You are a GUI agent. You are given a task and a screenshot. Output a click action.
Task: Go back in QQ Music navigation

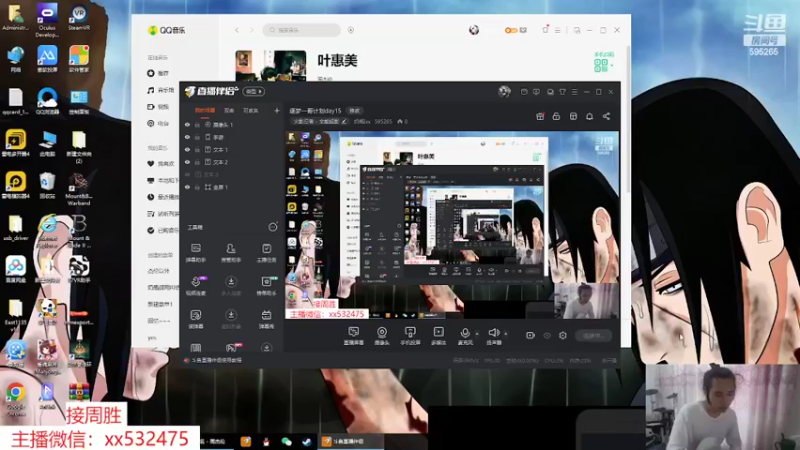(x=237, y=30)
